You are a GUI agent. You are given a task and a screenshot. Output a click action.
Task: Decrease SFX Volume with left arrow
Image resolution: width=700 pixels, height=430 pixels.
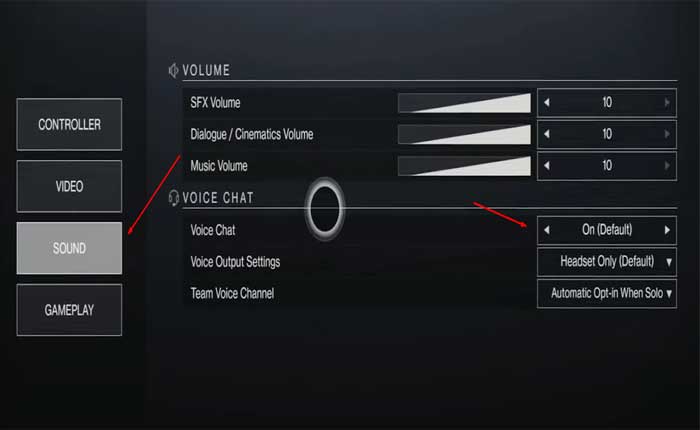(x=547, y=103)
